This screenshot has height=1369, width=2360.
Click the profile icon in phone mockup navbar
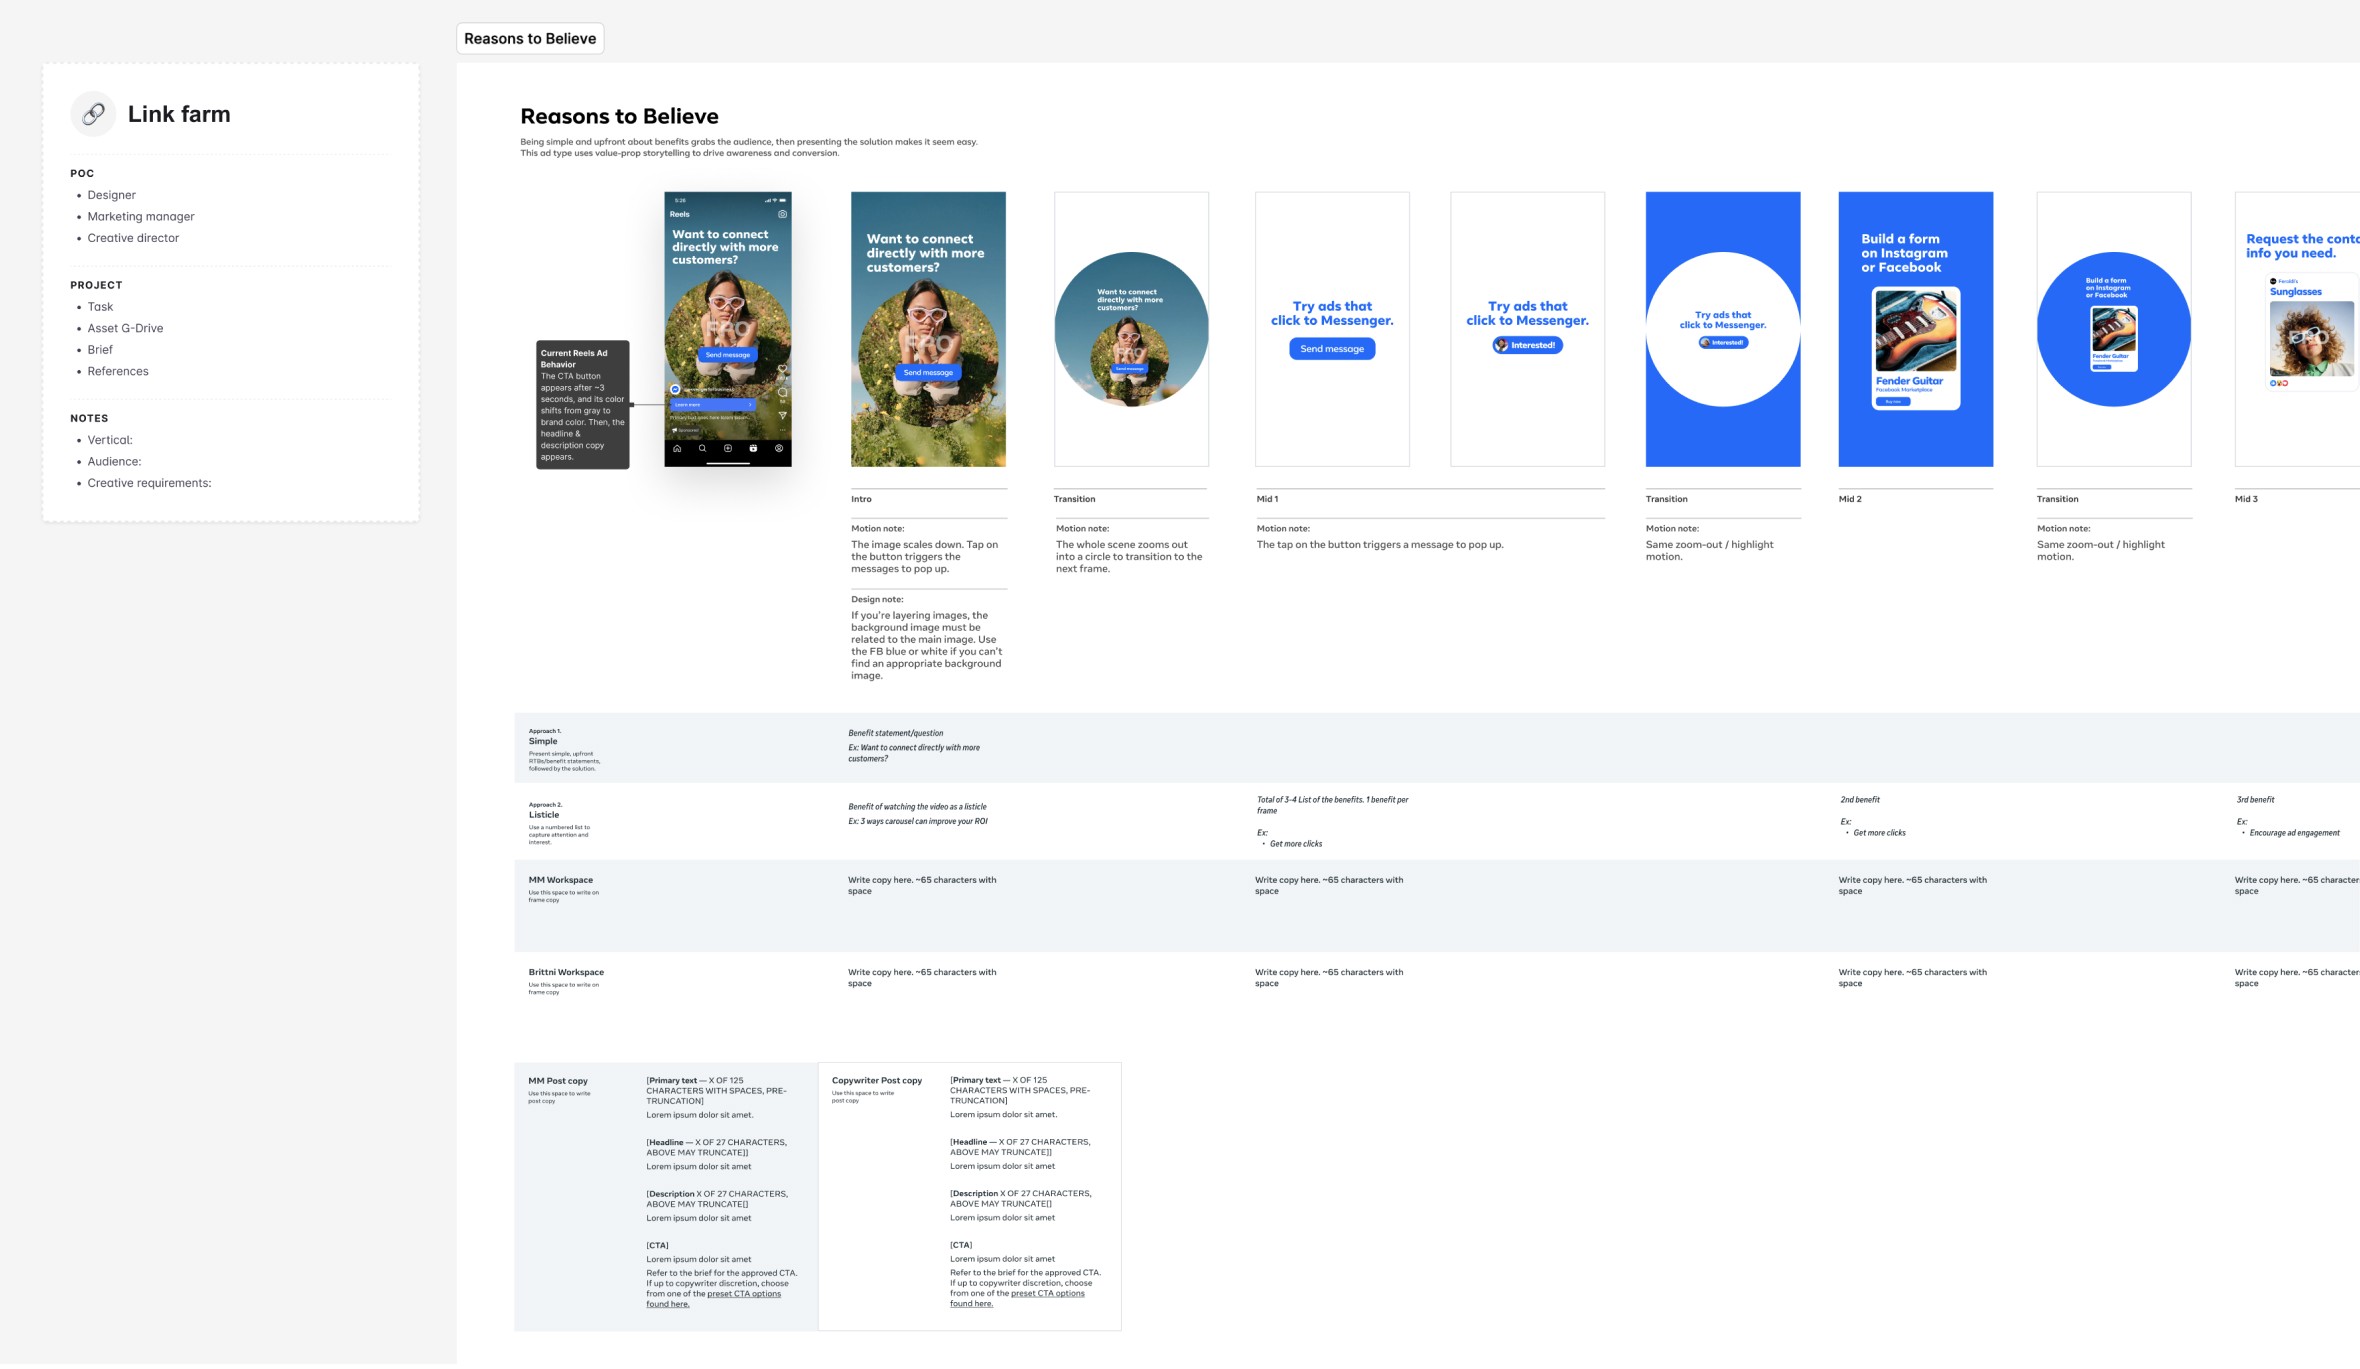point(779,448)
